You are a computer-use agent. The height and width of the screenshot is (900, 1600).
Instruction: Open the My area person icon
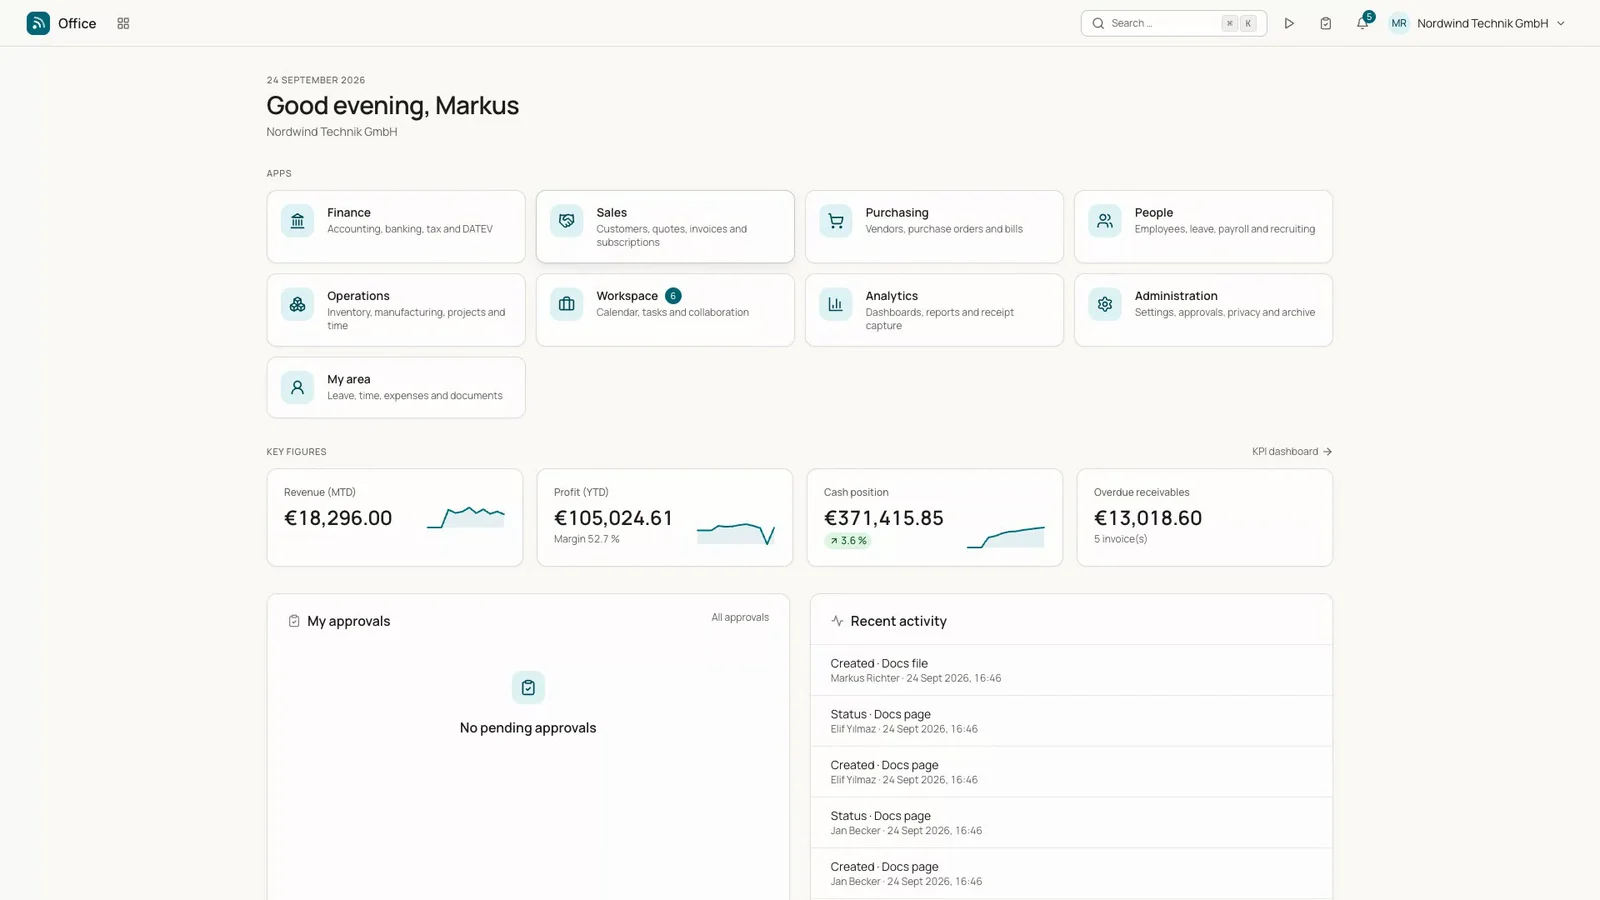click(297, 387)
